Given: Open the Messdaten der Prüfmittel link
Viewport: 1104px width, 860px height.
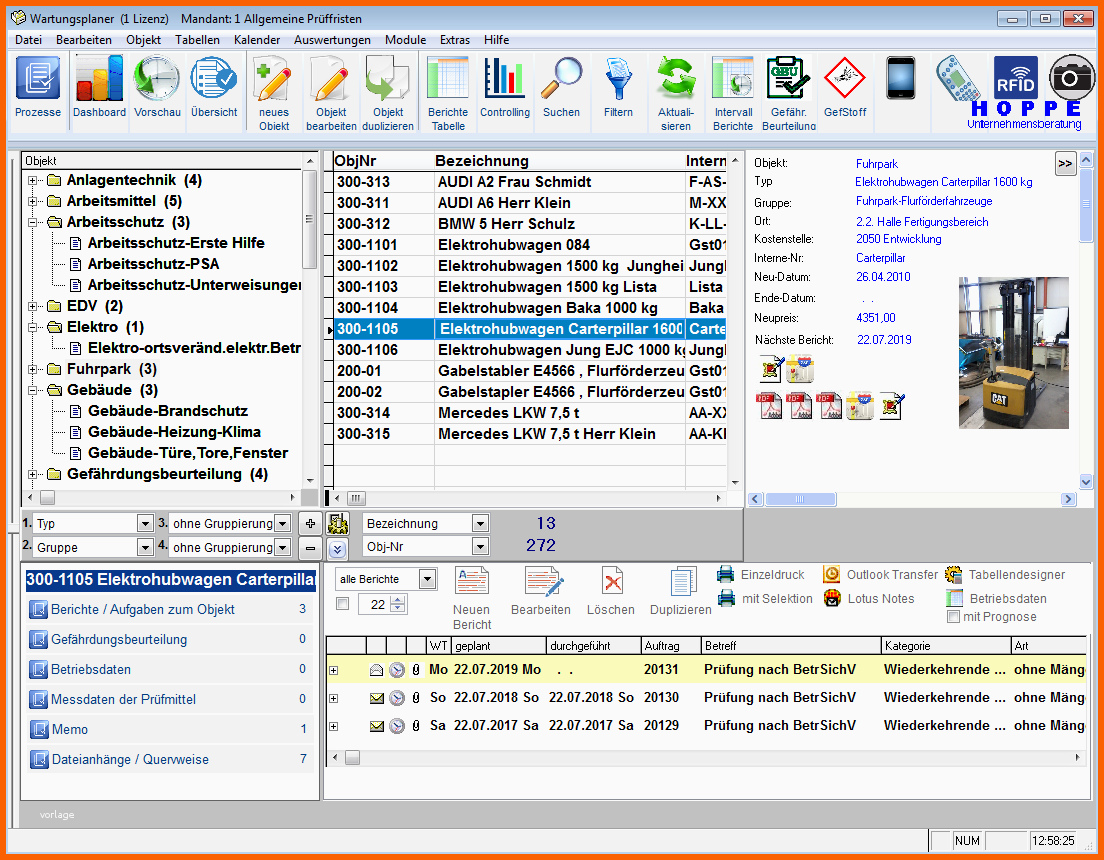Looking at the screenshot, I should 123,699.
